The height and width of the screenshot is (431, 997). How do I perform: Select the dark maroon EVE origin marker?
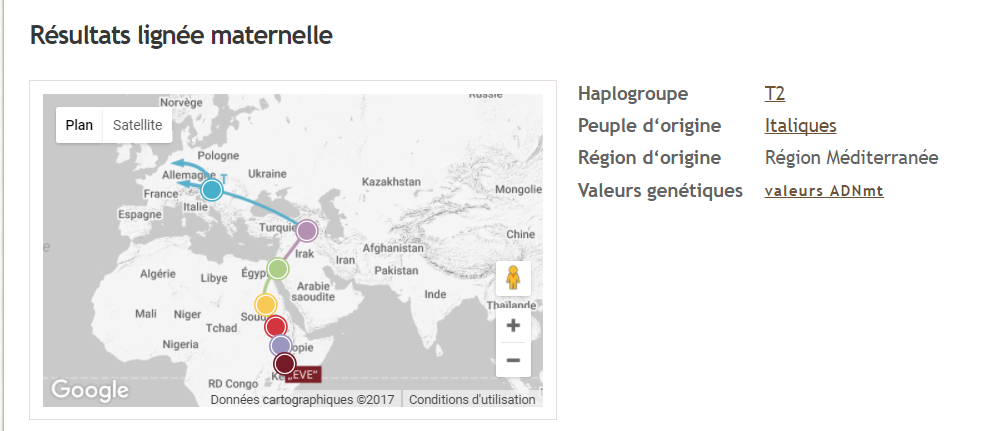(x=285, y=363)
